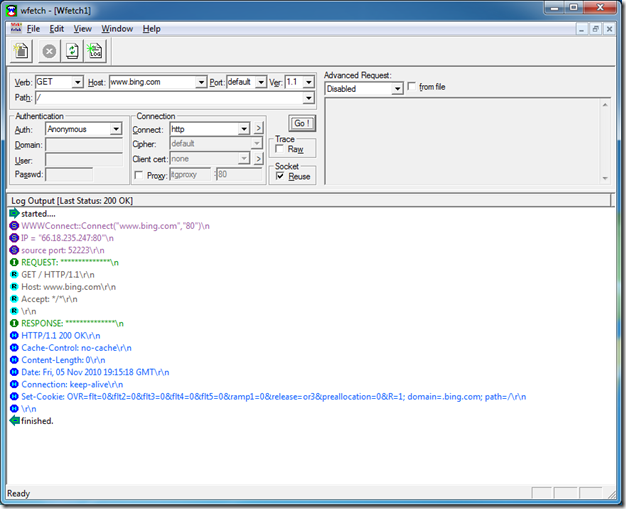Tick the 'from file' checkbox

[412, 88]
